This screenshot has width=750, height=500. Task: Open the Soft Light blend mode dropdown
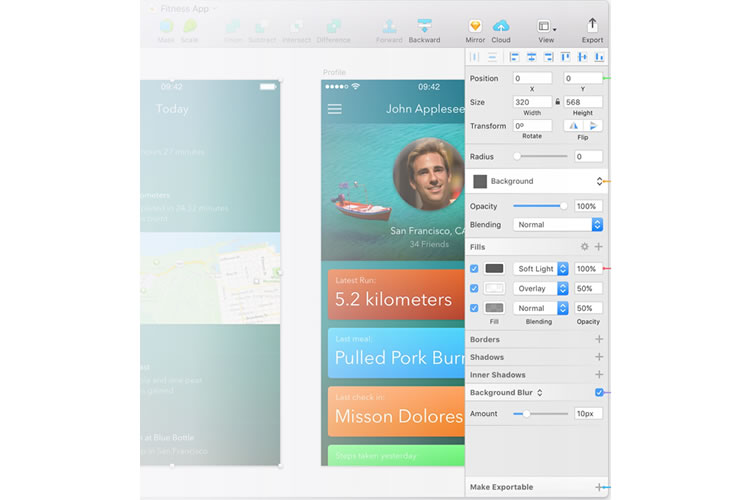click(541, 269)
